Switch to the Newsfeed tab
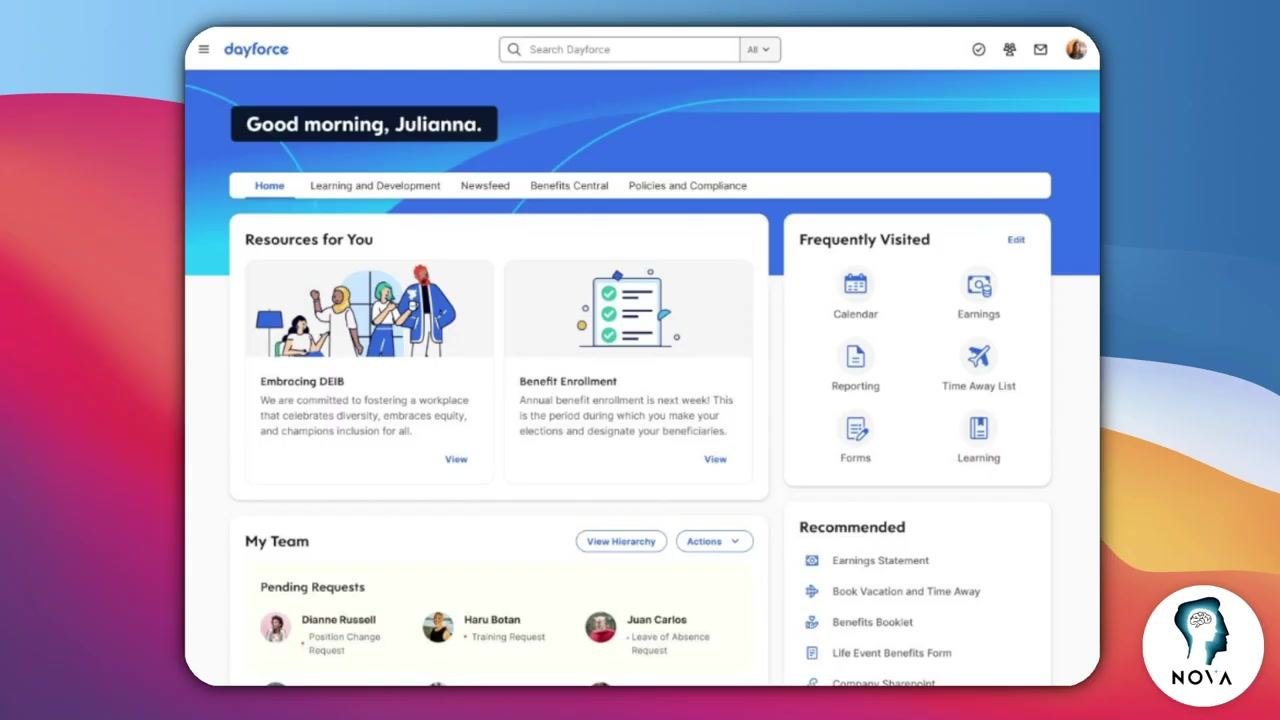1280x720 pixels. 485,186
